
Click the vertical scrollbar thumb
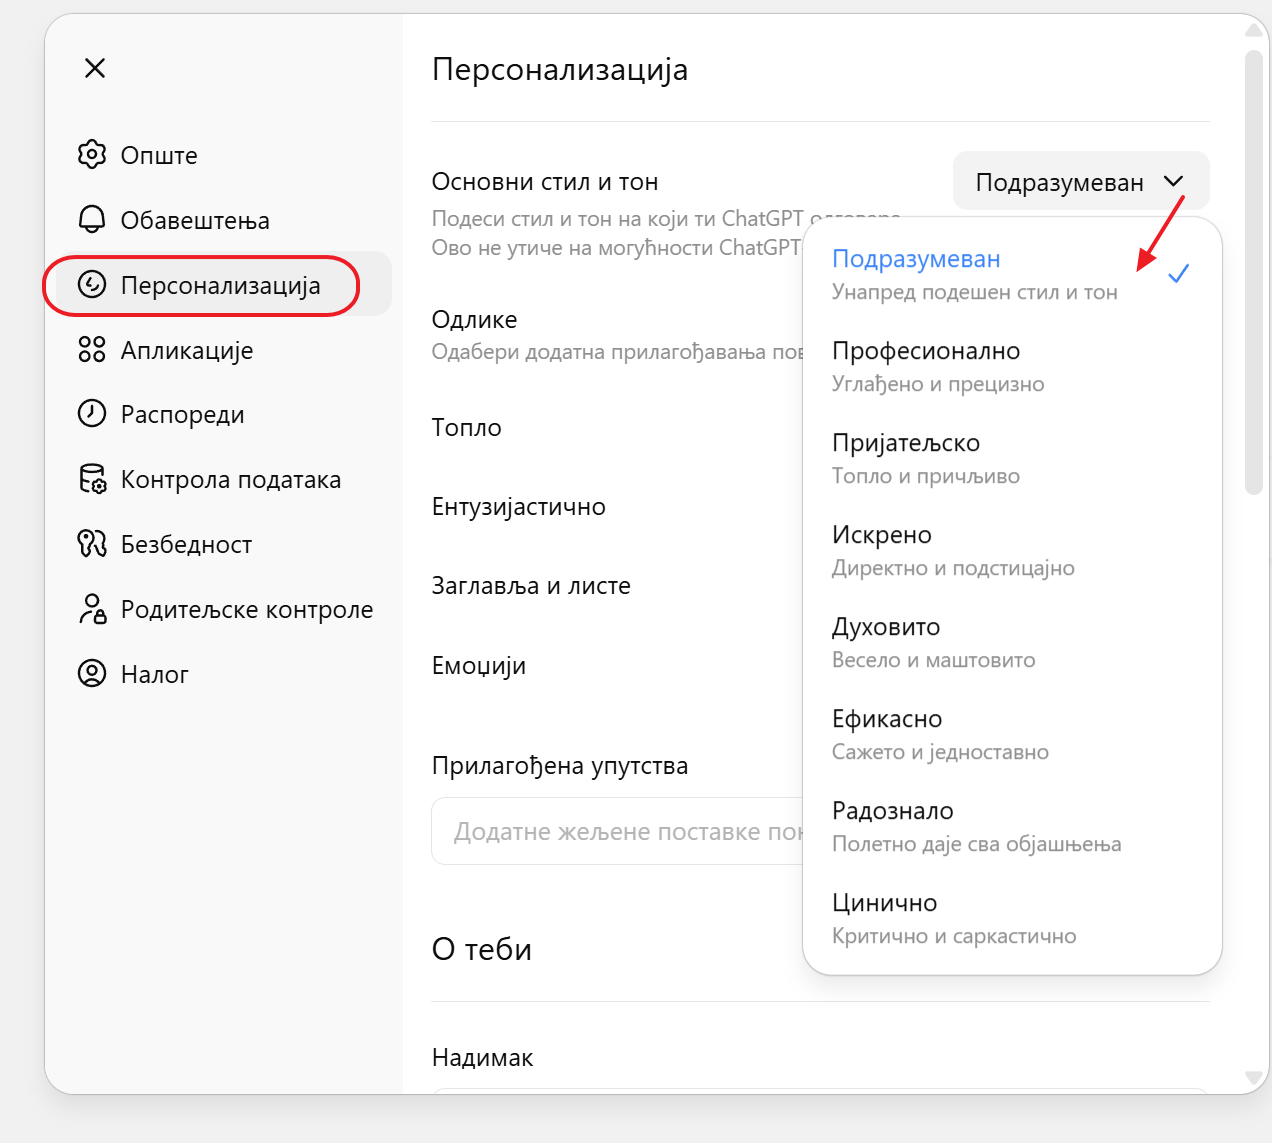(x=1254, y=270)
